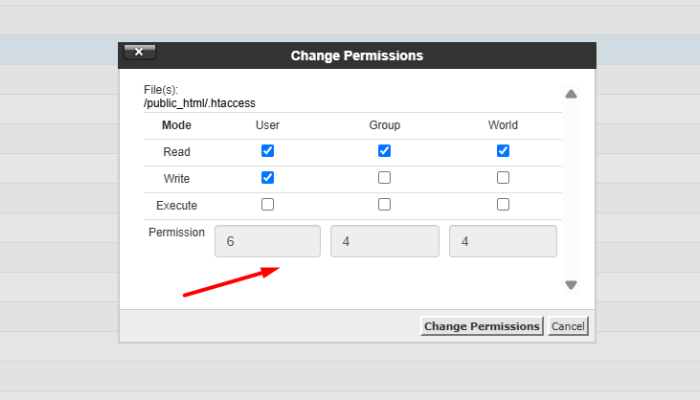Check the User Execute checkbox
The width and height of the screenshot is (700, 400).
[267, 205]
